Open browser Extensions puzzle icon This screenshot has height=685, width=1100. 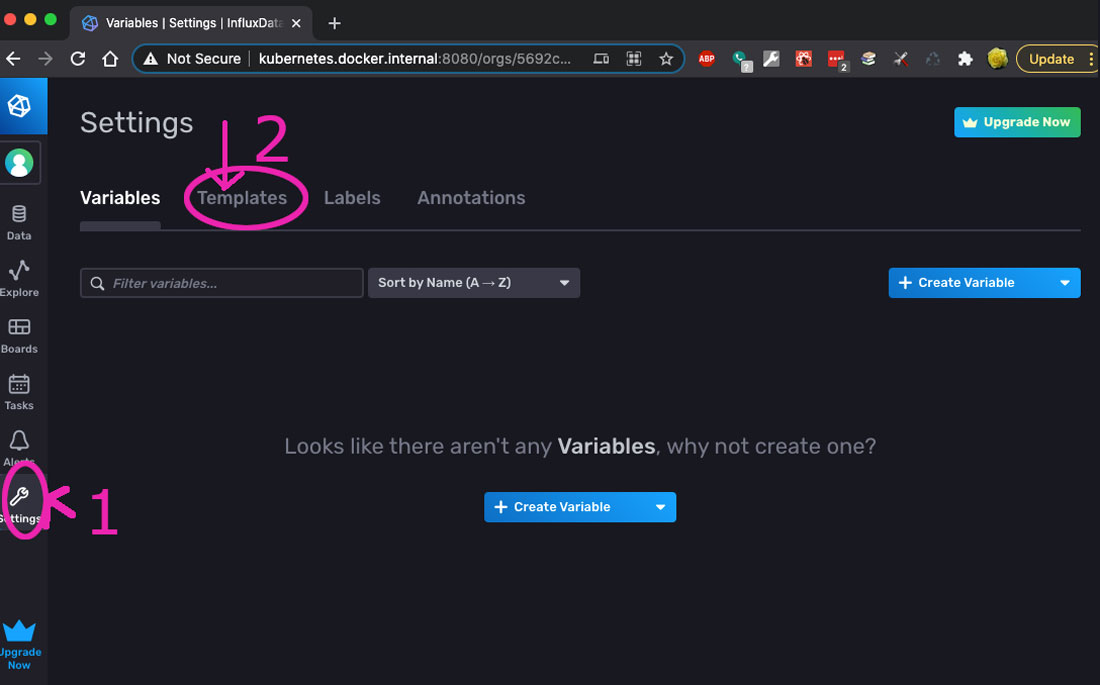click(965, 59)
